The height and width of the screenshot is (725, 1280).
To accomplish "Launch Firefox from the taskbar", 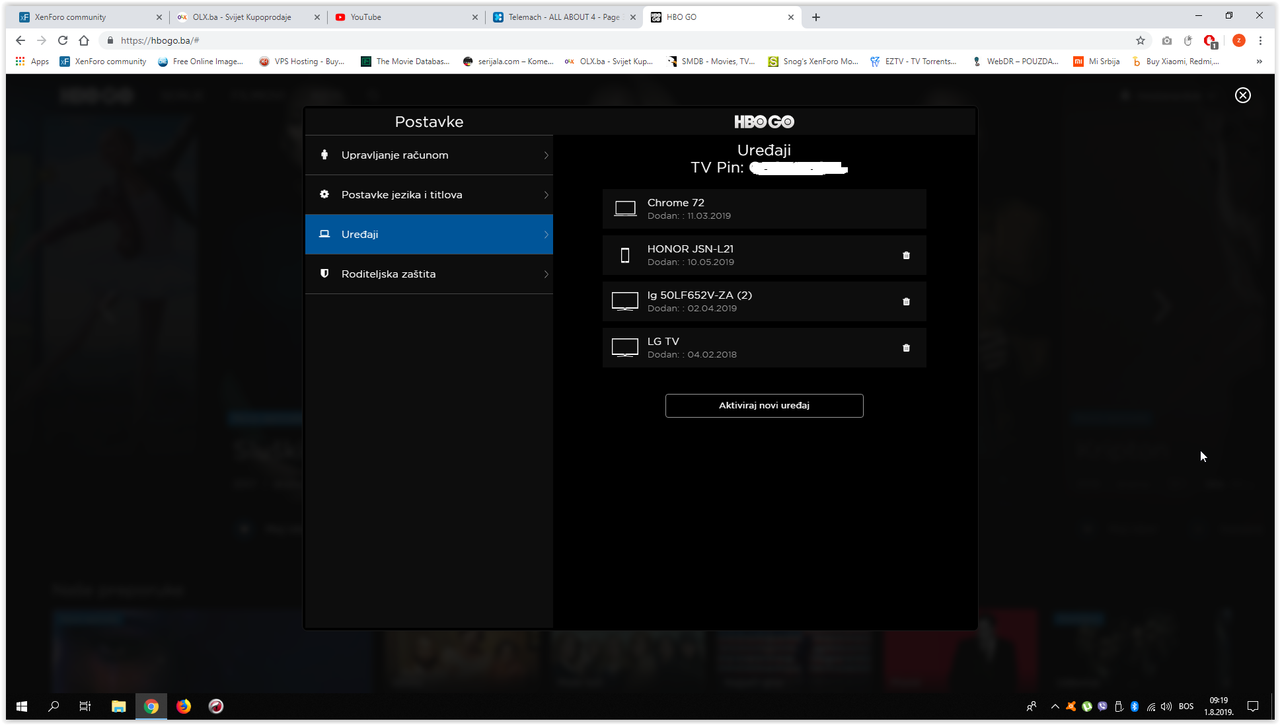I will pos(183,706).
